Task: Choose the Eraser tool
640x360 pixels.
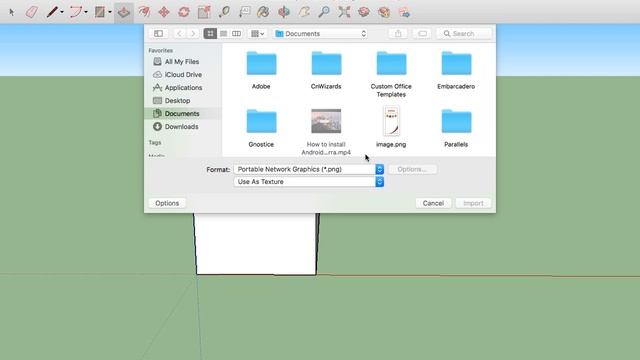Action: (32, 12)
